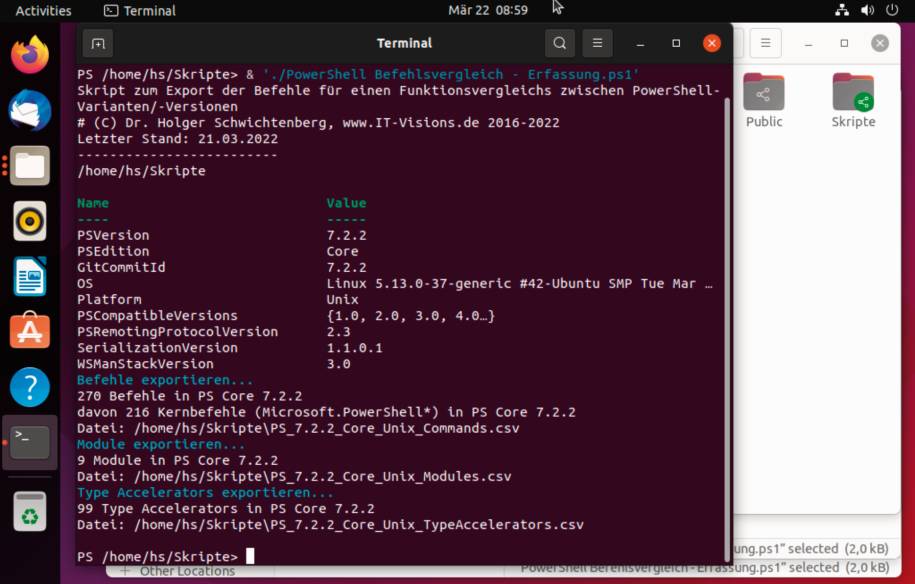Select the Public folder in Files
The height and width of the screenshot is (584, 915).
coord(763,100)
